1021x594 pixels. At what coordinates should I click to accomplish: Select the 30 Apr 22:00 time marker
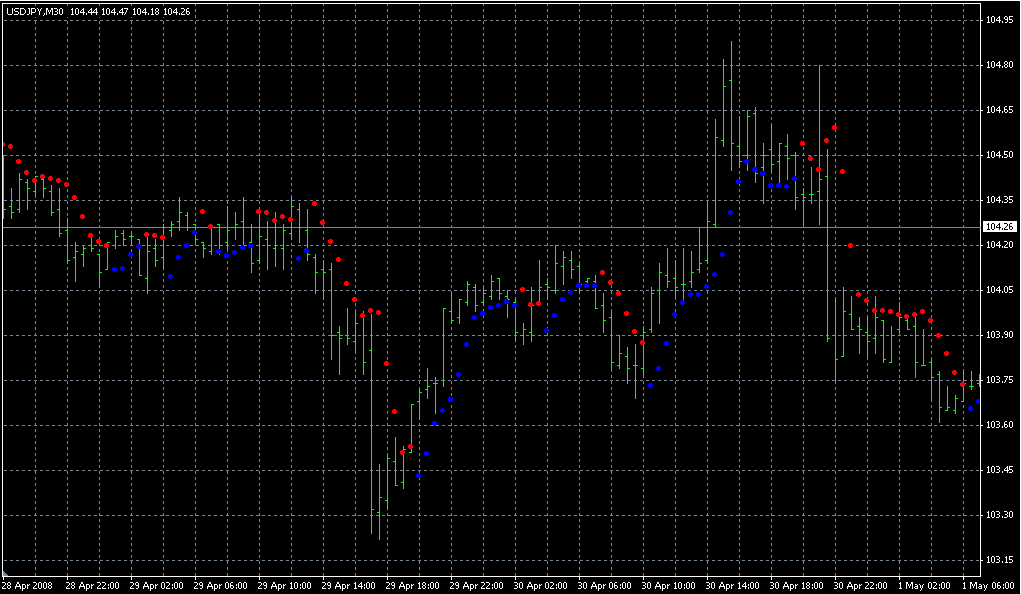pyautogui.click(x=863, y=585)
